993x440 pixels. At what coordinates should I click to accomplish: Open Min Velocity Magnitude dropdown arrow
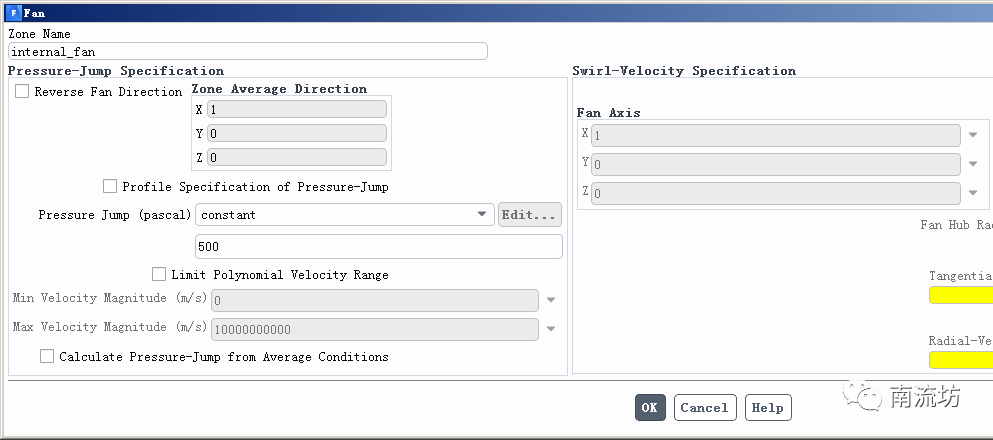pos(550,300)
